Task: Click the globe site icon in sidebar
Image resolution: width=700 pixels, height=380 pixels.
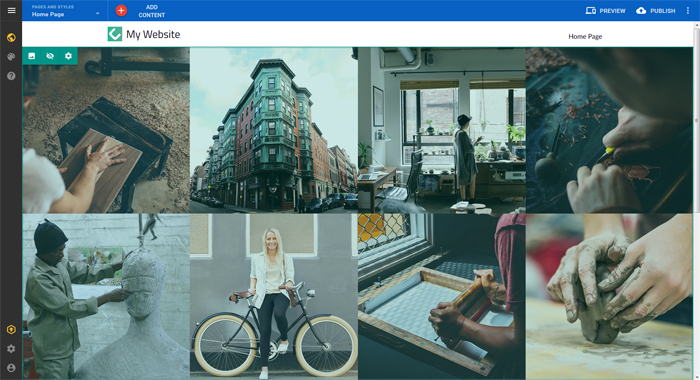Action: point(11,38)
